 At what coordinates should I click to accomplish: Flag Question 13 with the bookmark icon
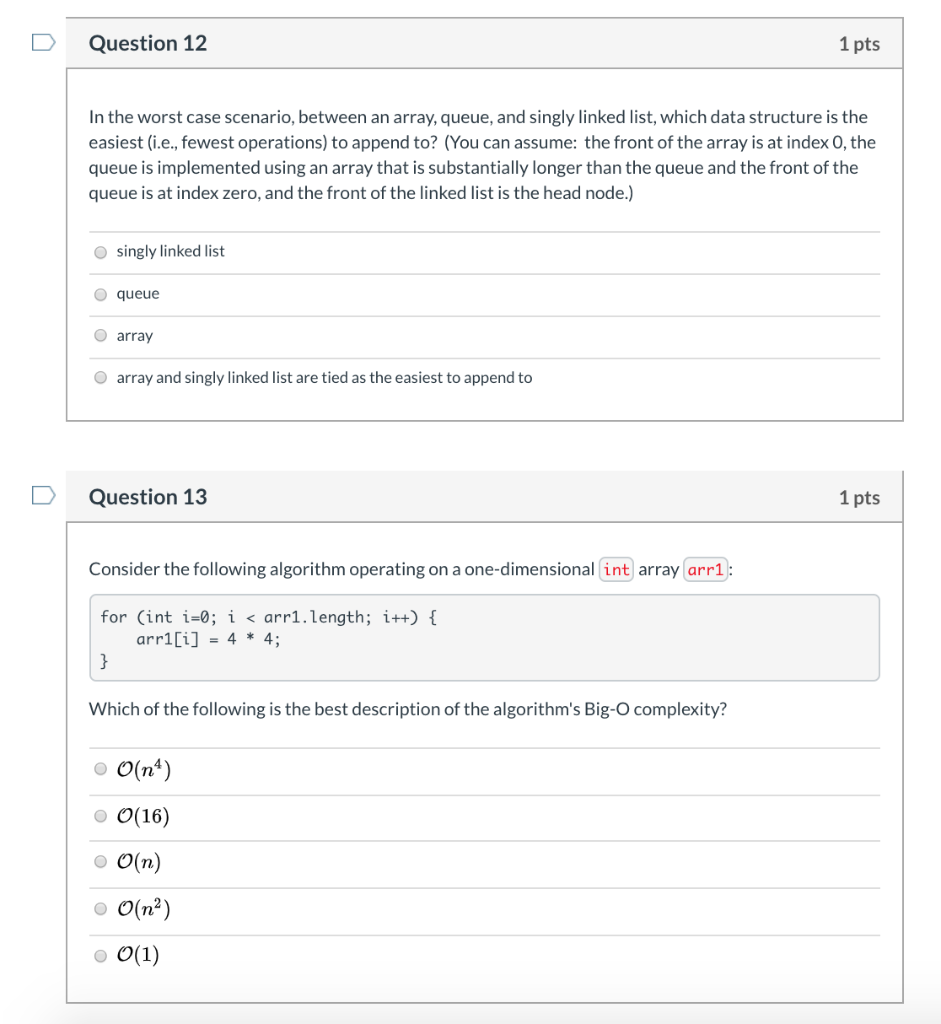tap(43, 496)
